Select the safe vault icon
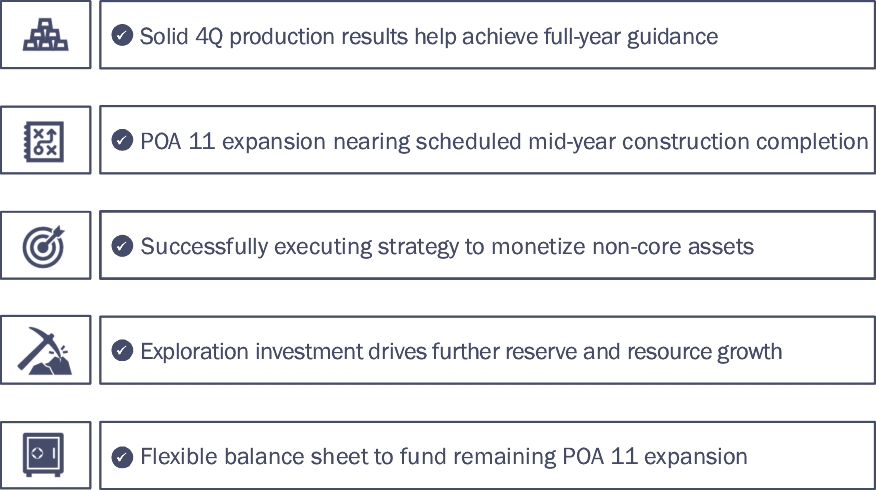This screenshot has height=490, width=876. [x=45, y=455]
